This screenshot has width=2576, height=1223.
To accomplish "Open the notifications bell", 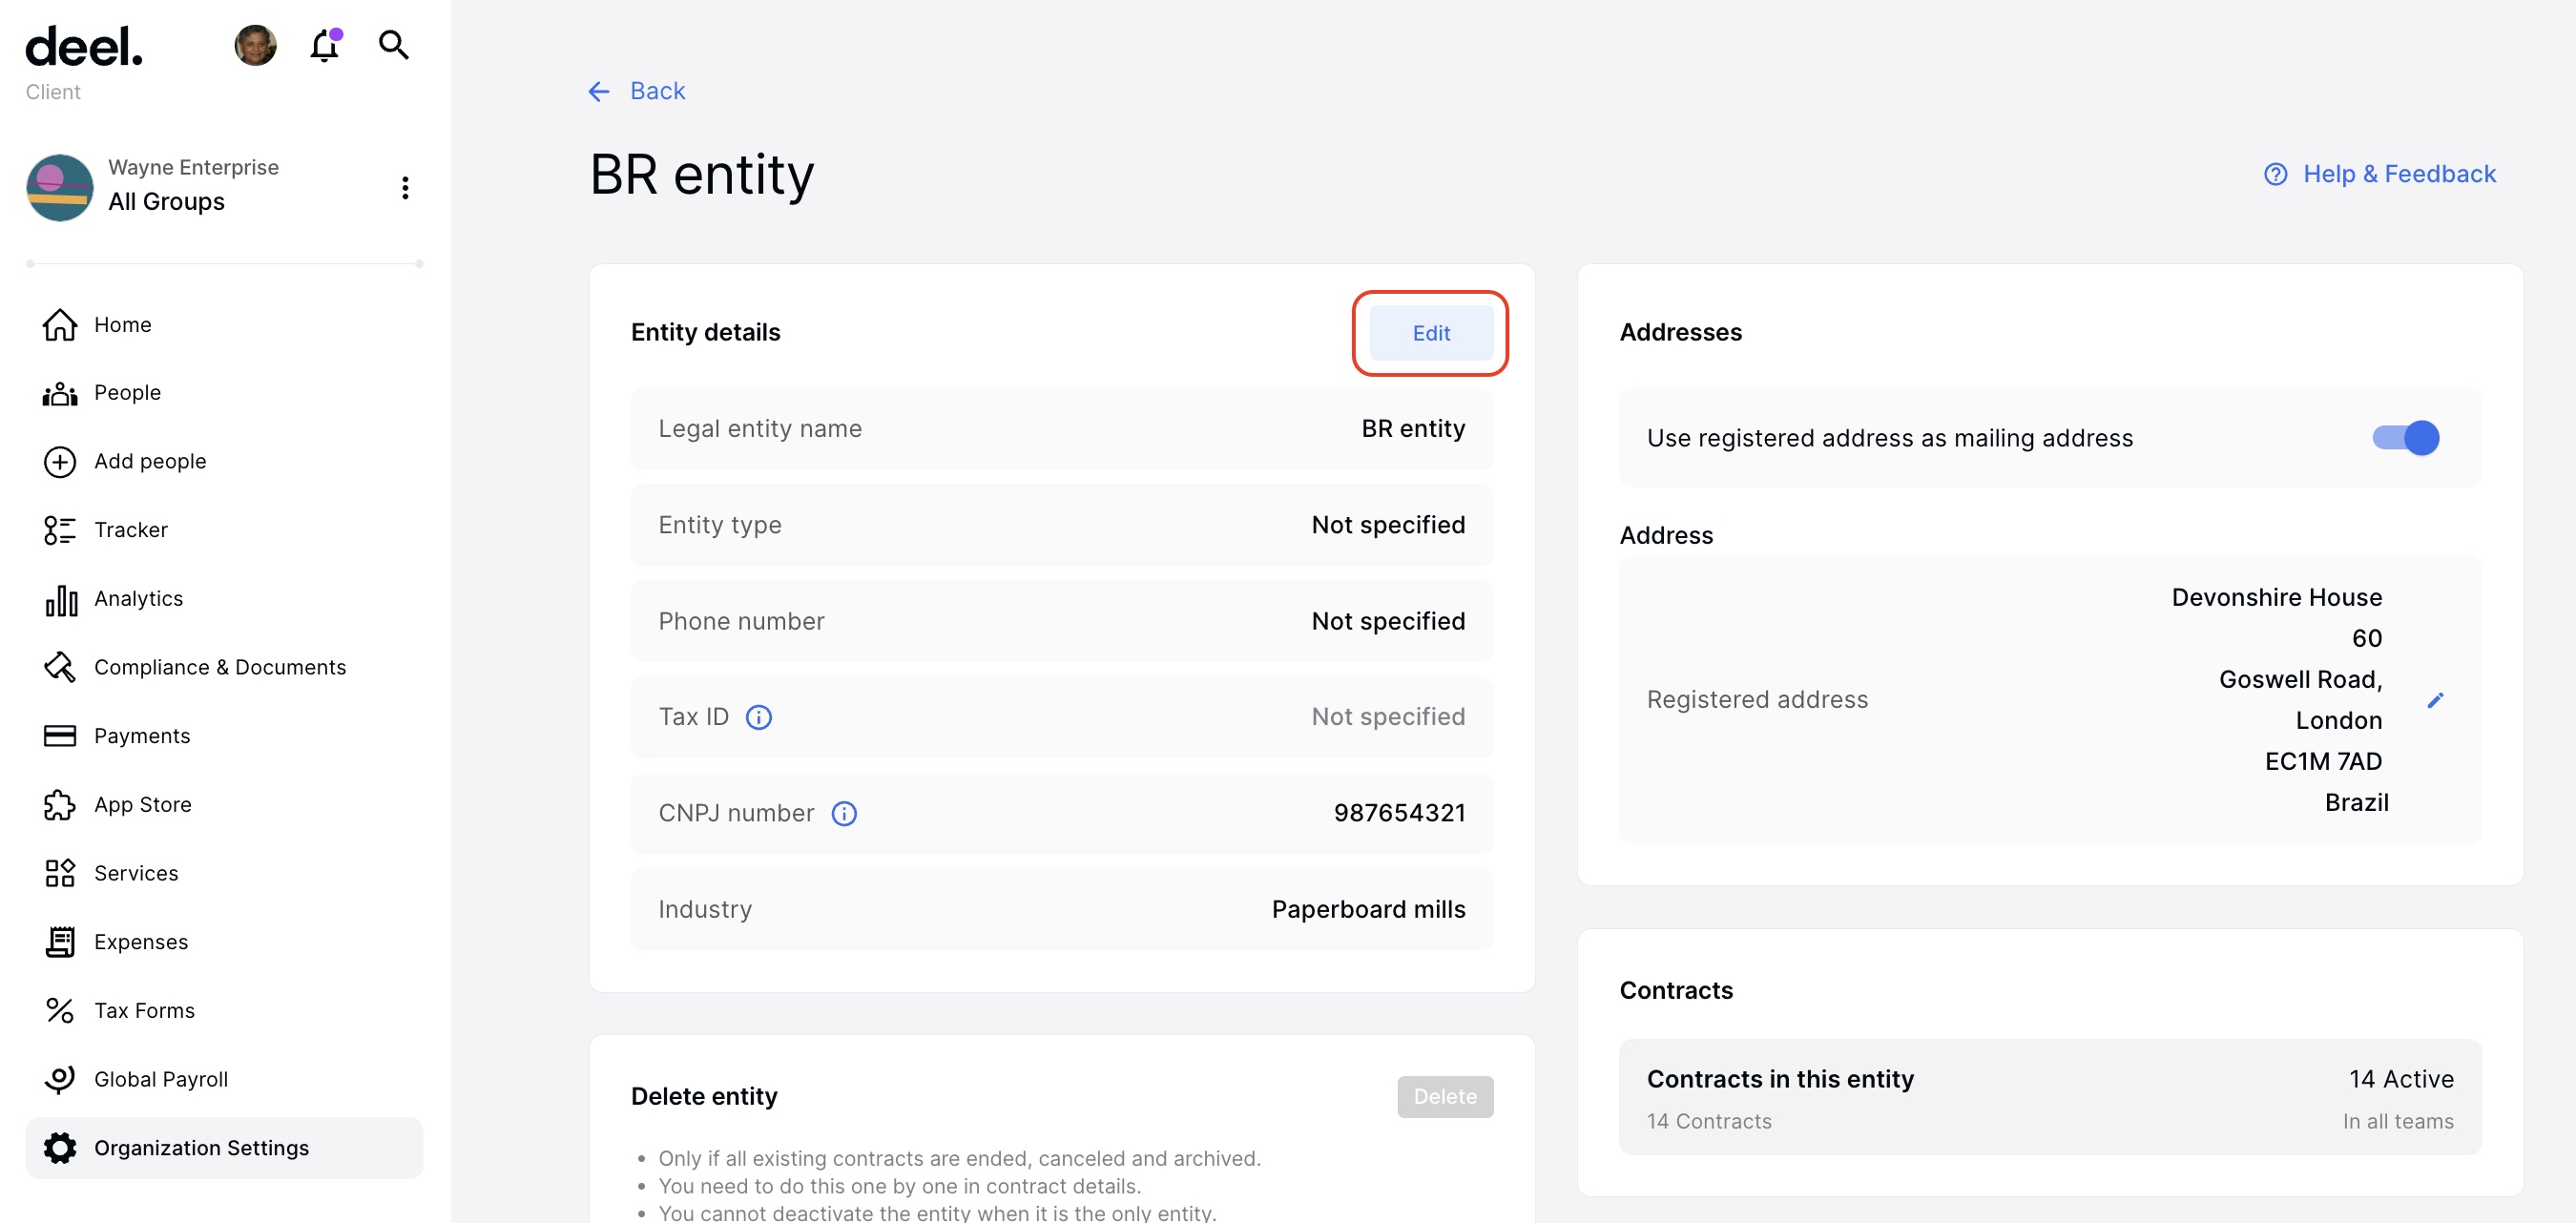I will (323, 45).
